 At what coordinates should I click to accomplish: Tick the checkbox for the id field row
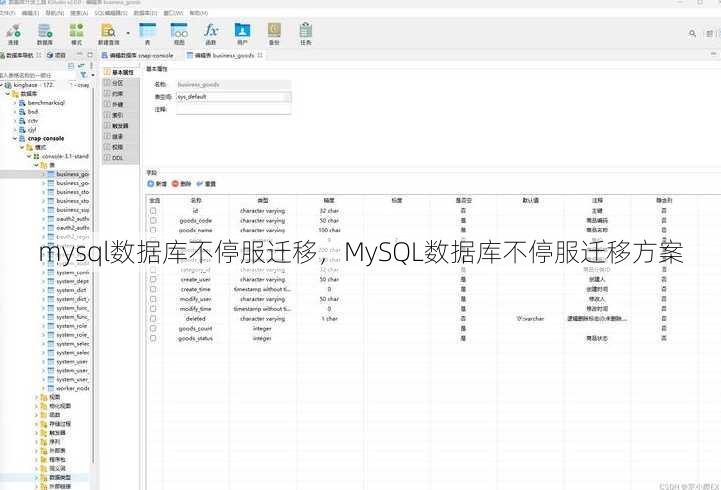click(153, 211)
